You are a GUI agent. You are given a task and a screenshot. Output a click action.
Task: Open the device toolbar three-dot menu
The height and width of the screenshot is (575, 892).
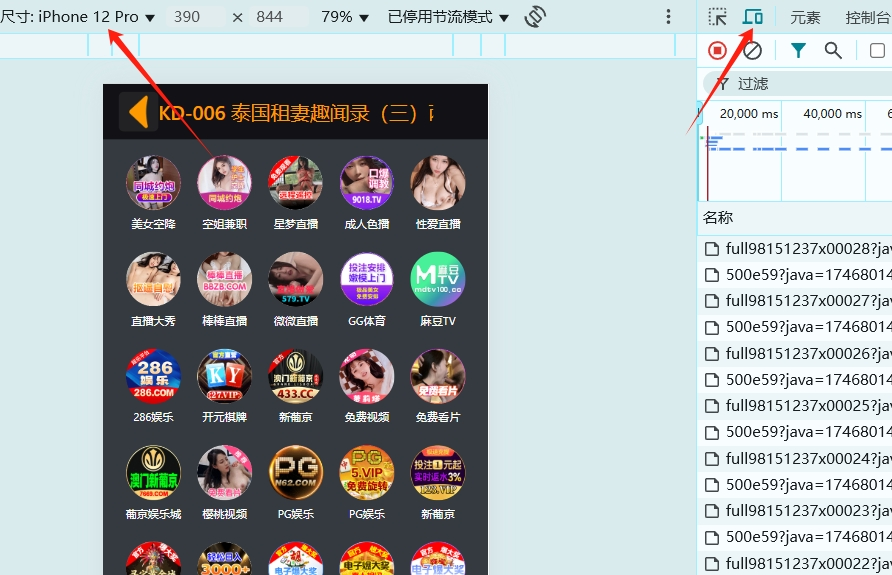[668, 16]
